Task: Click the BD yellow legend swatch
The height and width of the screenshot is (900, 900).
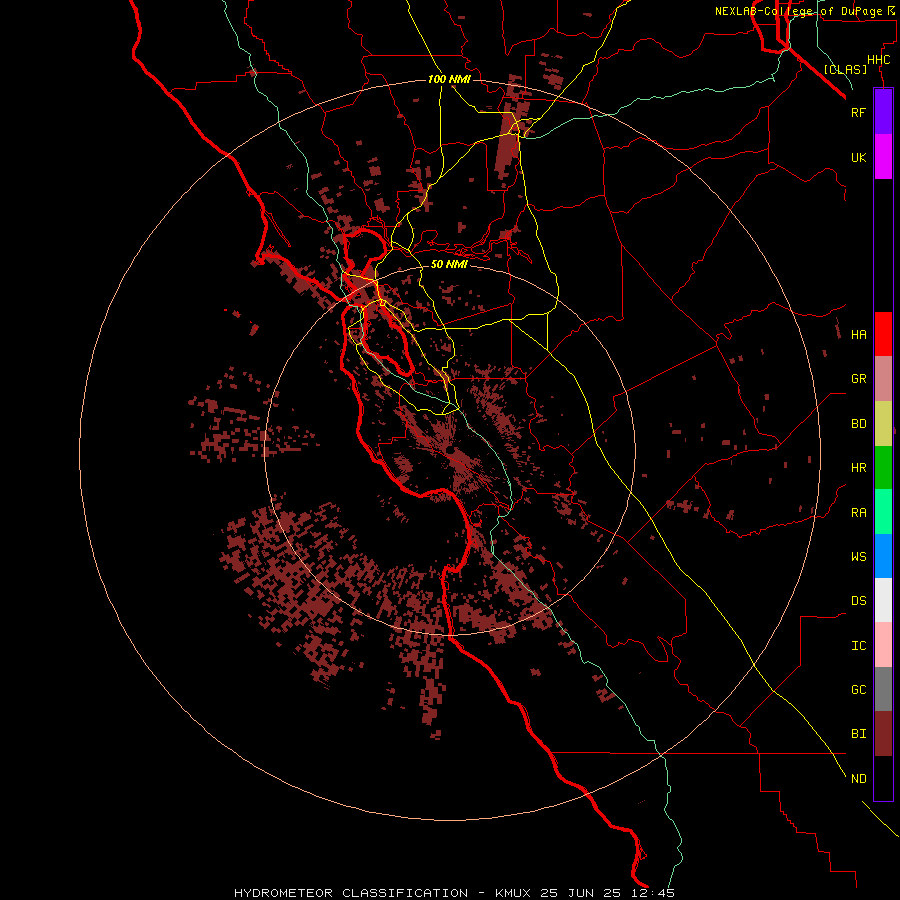Action: (883, 424)
